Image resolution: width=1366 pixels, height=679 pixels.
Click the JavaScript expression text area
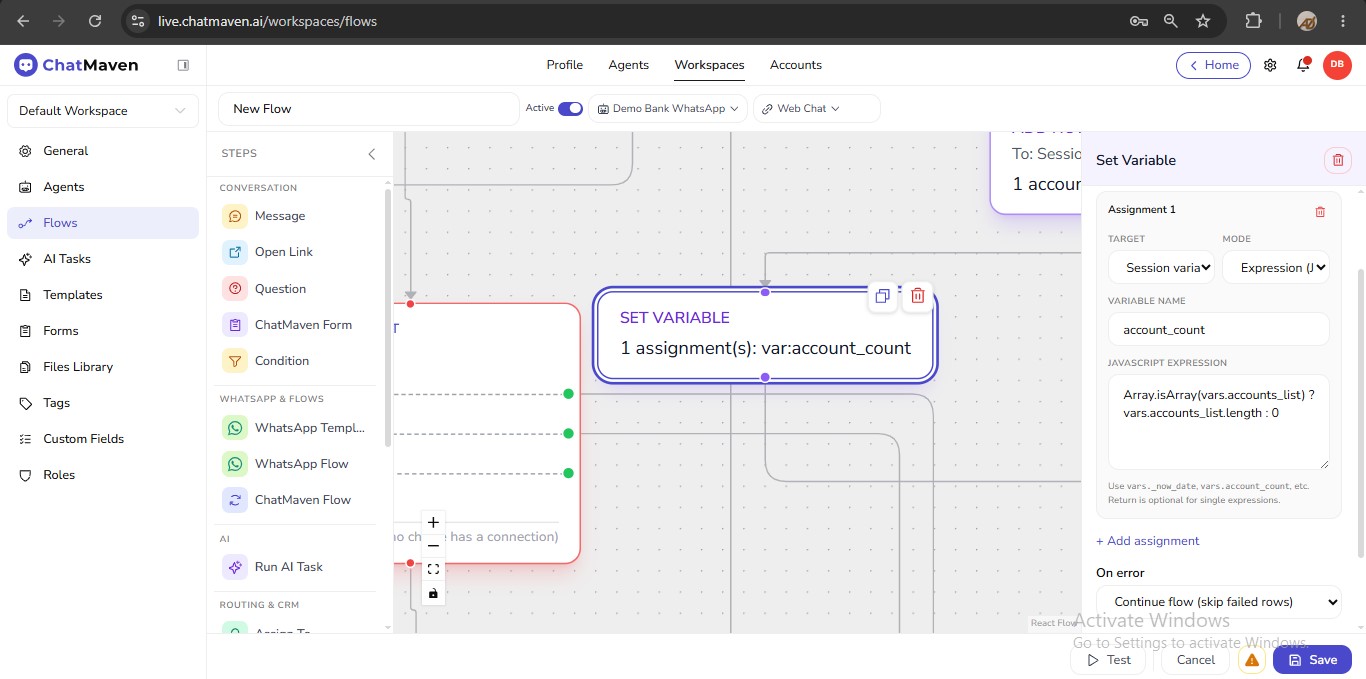tap(1219, 422)
